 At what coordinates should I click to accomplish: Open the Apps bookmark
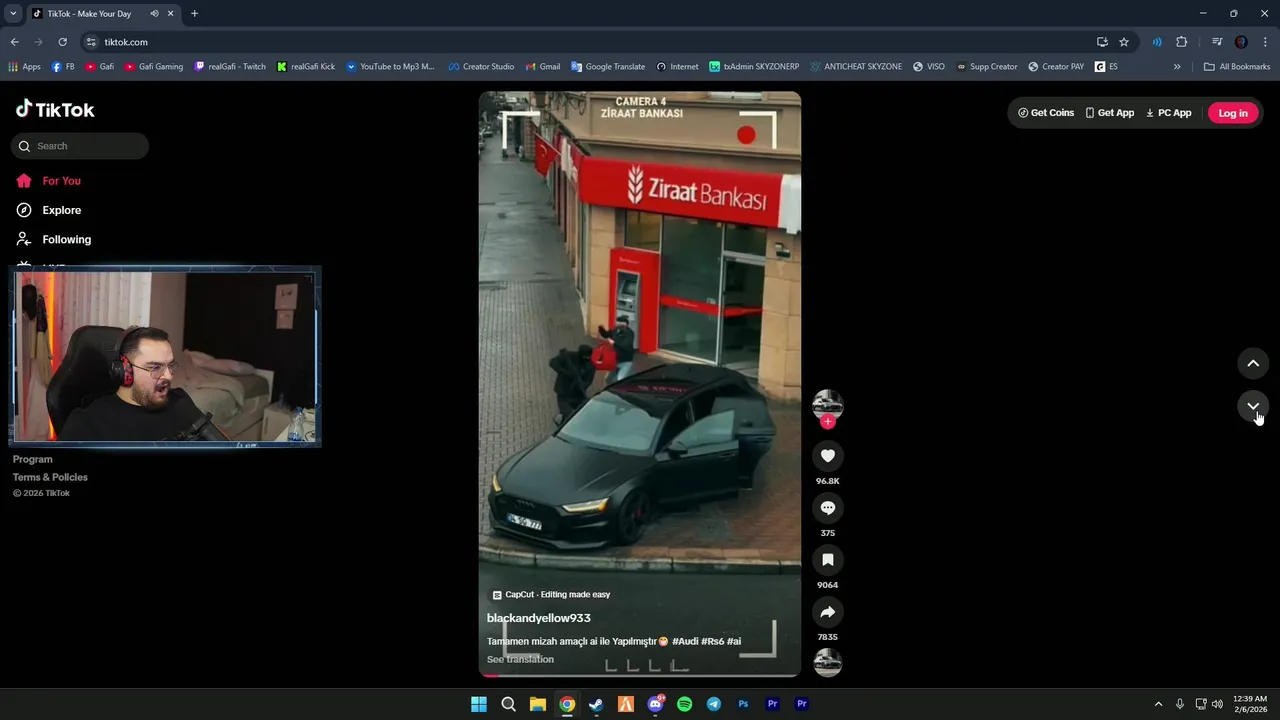[x=24, y=67]
